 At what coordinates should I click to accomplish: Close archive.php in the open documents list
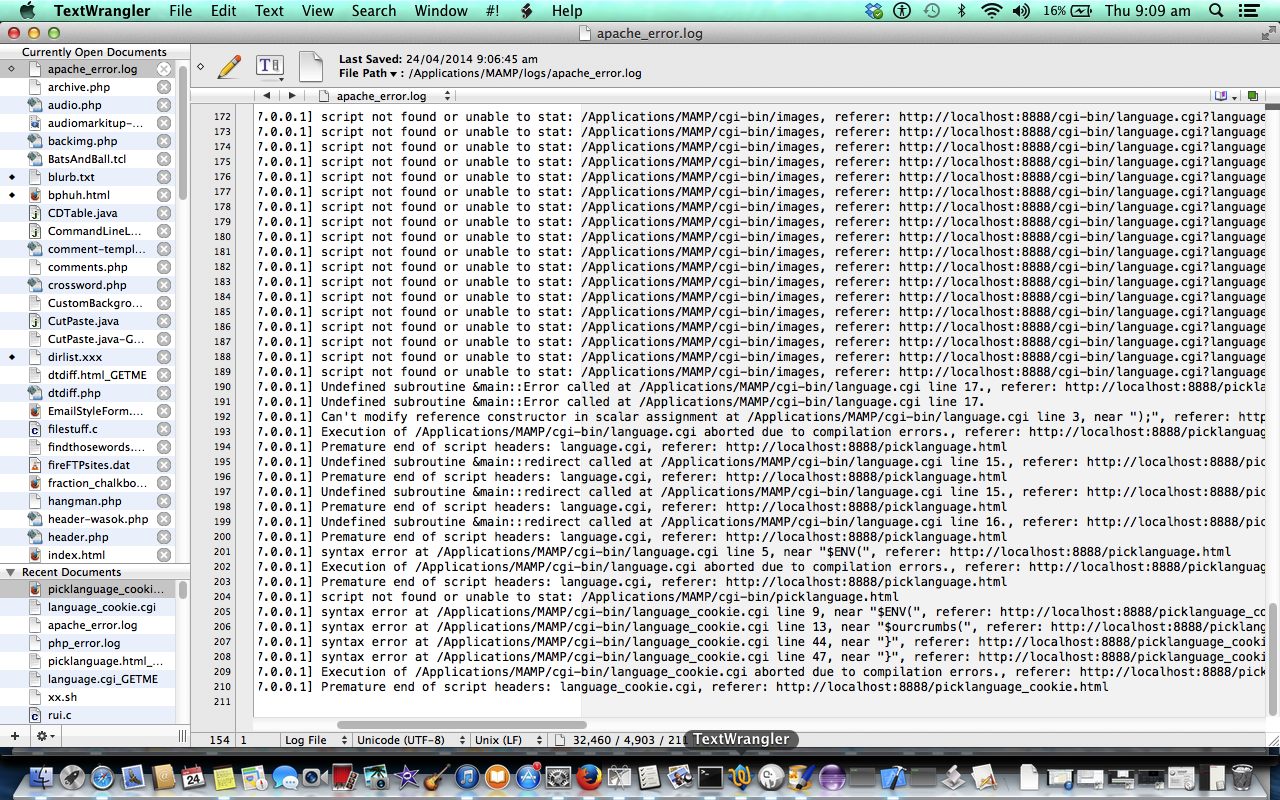164,87
